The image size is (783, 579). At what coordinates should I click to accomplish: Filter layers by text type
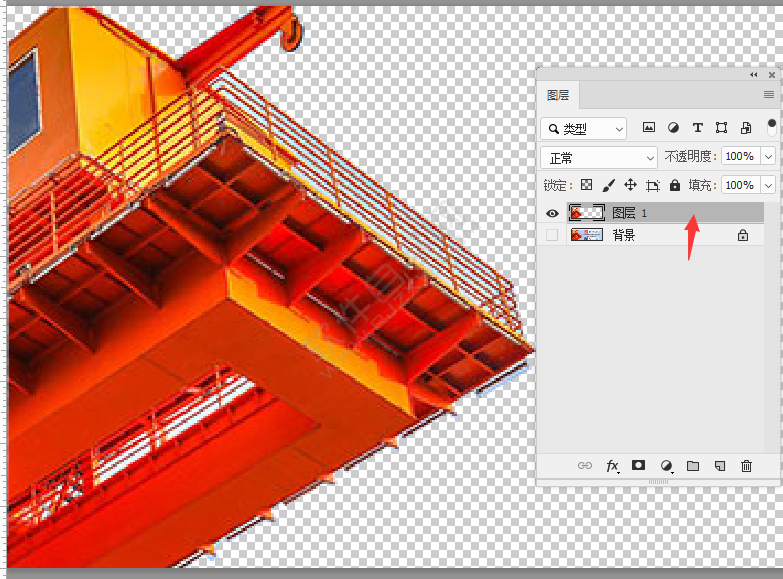[x=698, y=127]
